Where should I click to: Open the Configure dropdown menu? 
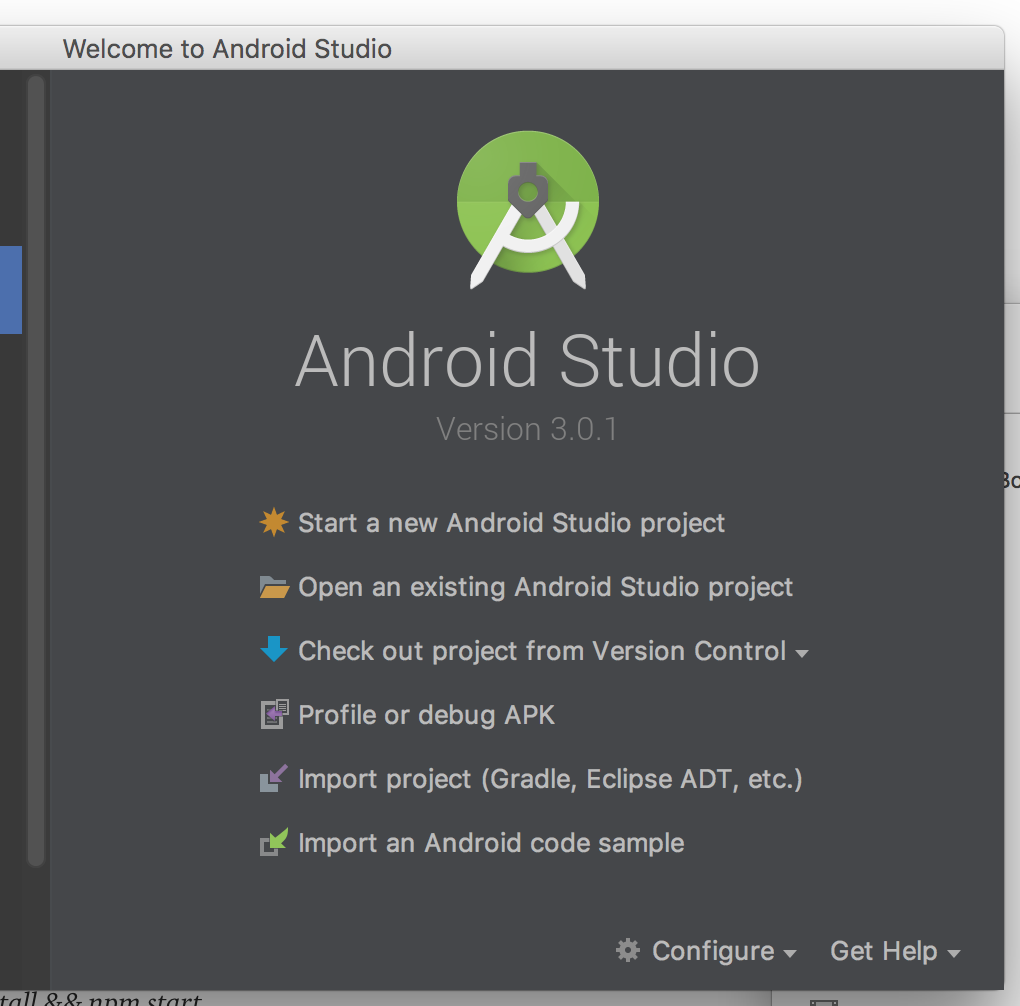712,951
